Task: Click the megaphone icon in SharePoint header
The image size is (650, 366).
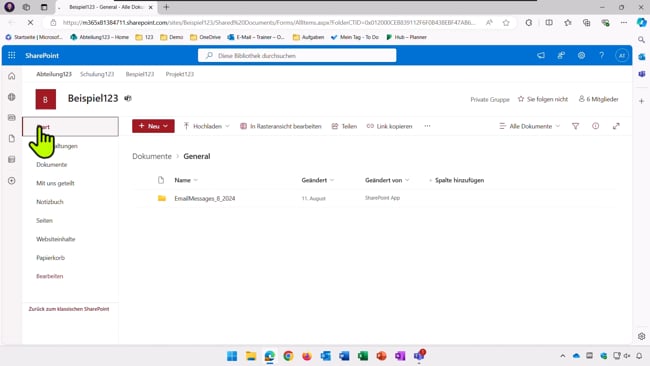Action: tap(541, 55)
